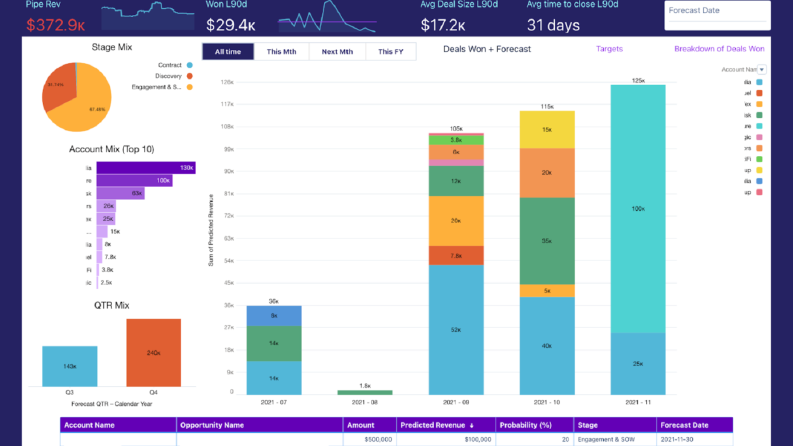
Task: Click the Engagement & S... legend orange dot
Action: click(x=190, y=87)
